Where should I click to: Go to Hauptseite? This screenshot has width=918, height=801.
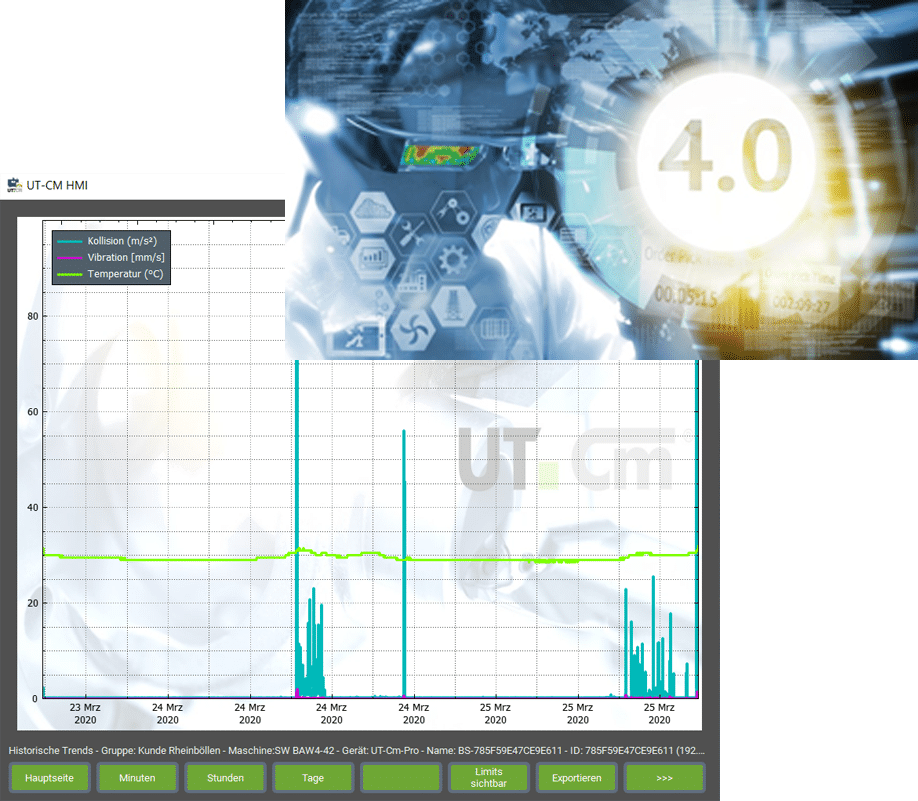pyautogui.click(x=50, y=777)
